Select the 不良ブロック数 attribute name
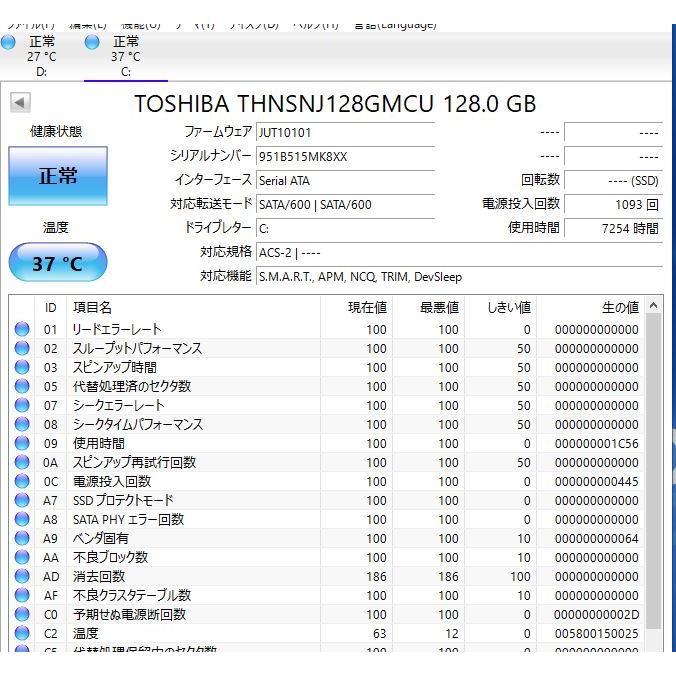The image size is (676, 676). [110, 557]
